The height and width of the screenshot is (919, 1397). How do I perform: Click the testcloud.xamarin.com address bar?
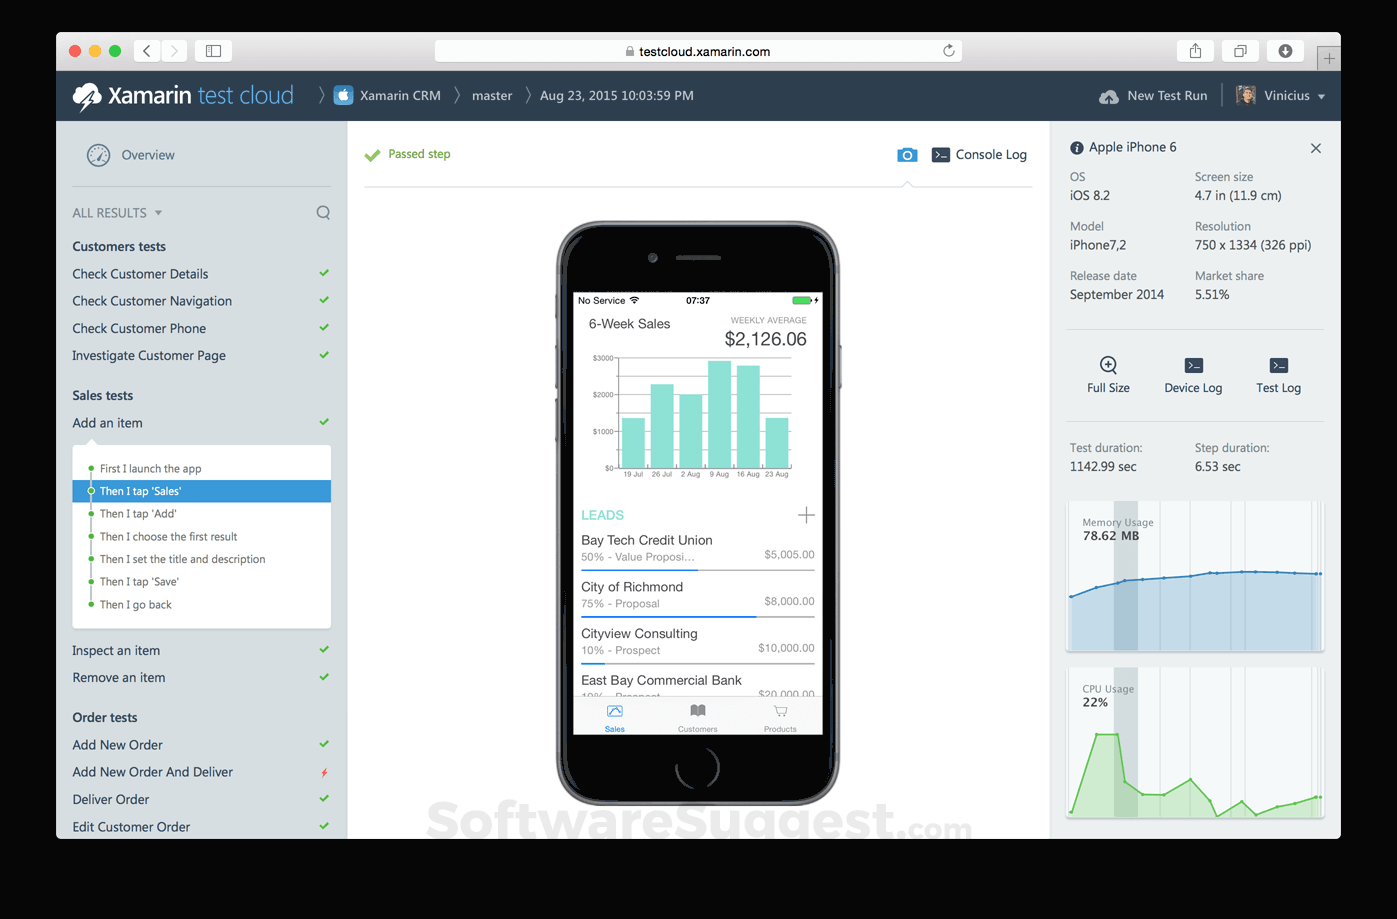coord(698,50)
